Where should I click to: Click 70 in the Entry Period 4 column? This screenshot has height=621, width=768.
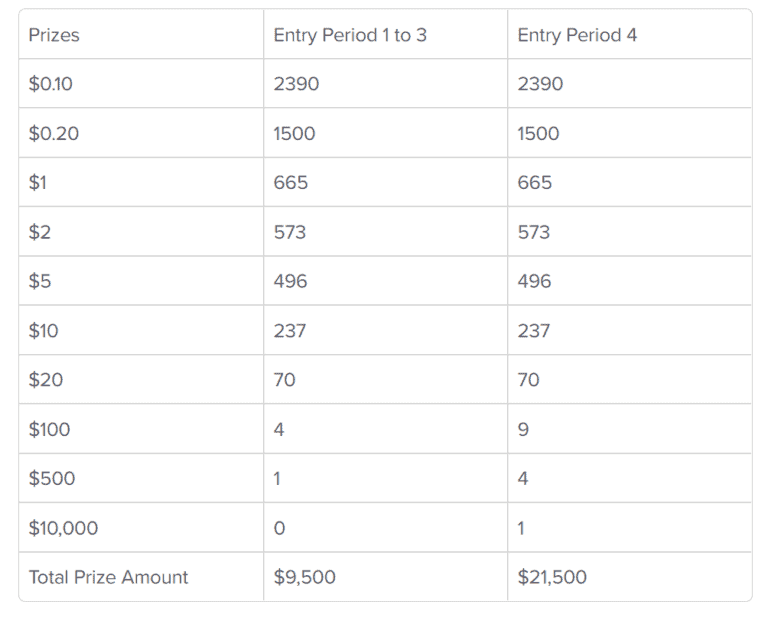click(x=528, y=380)
